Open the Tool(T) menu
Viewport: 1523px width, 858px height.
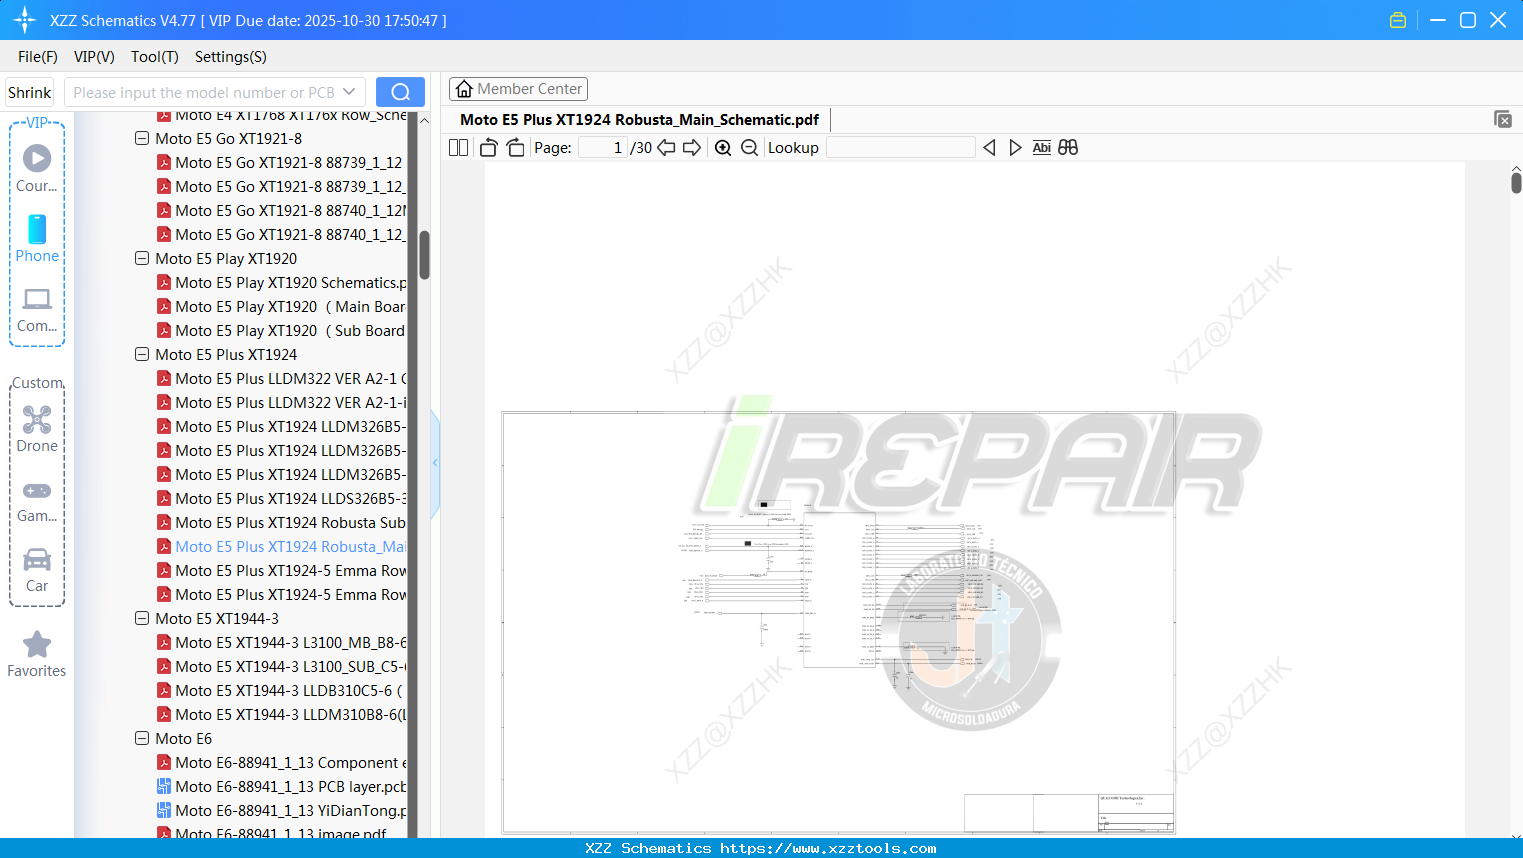click(x=154, y=57)
